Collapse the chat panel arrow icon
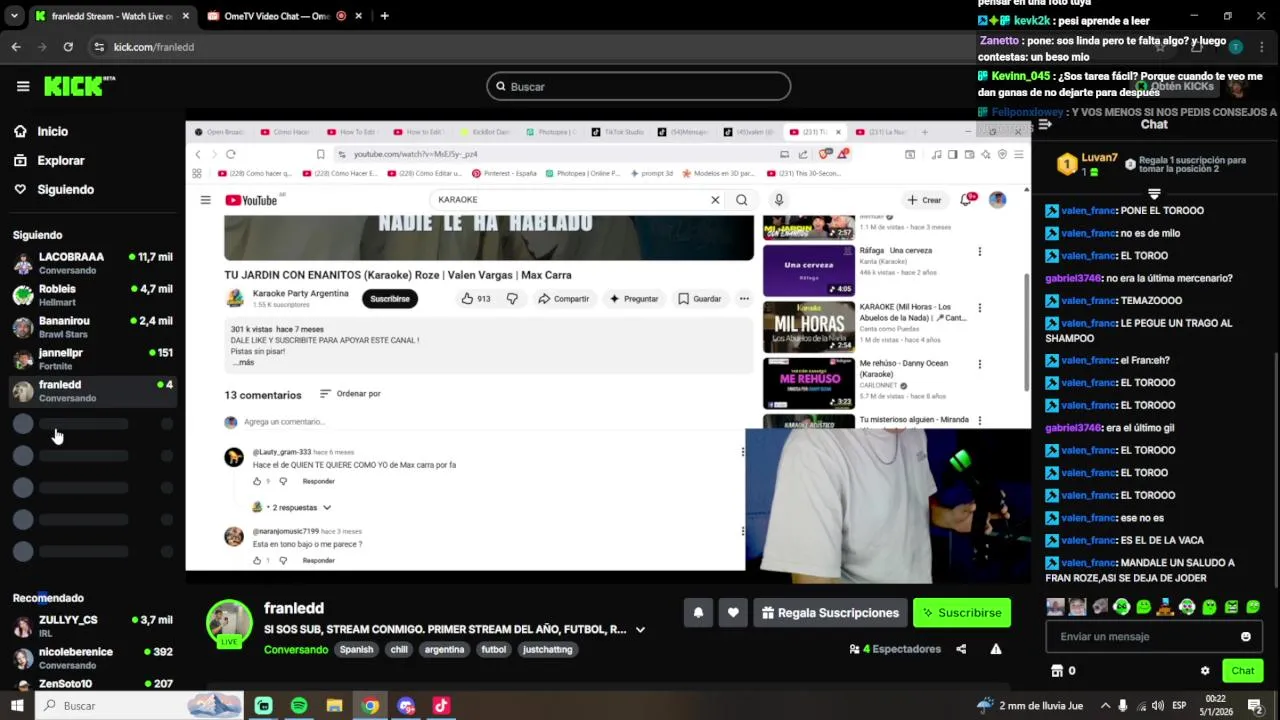Screen dimensions: 1280x720 tap(1045, 125)
